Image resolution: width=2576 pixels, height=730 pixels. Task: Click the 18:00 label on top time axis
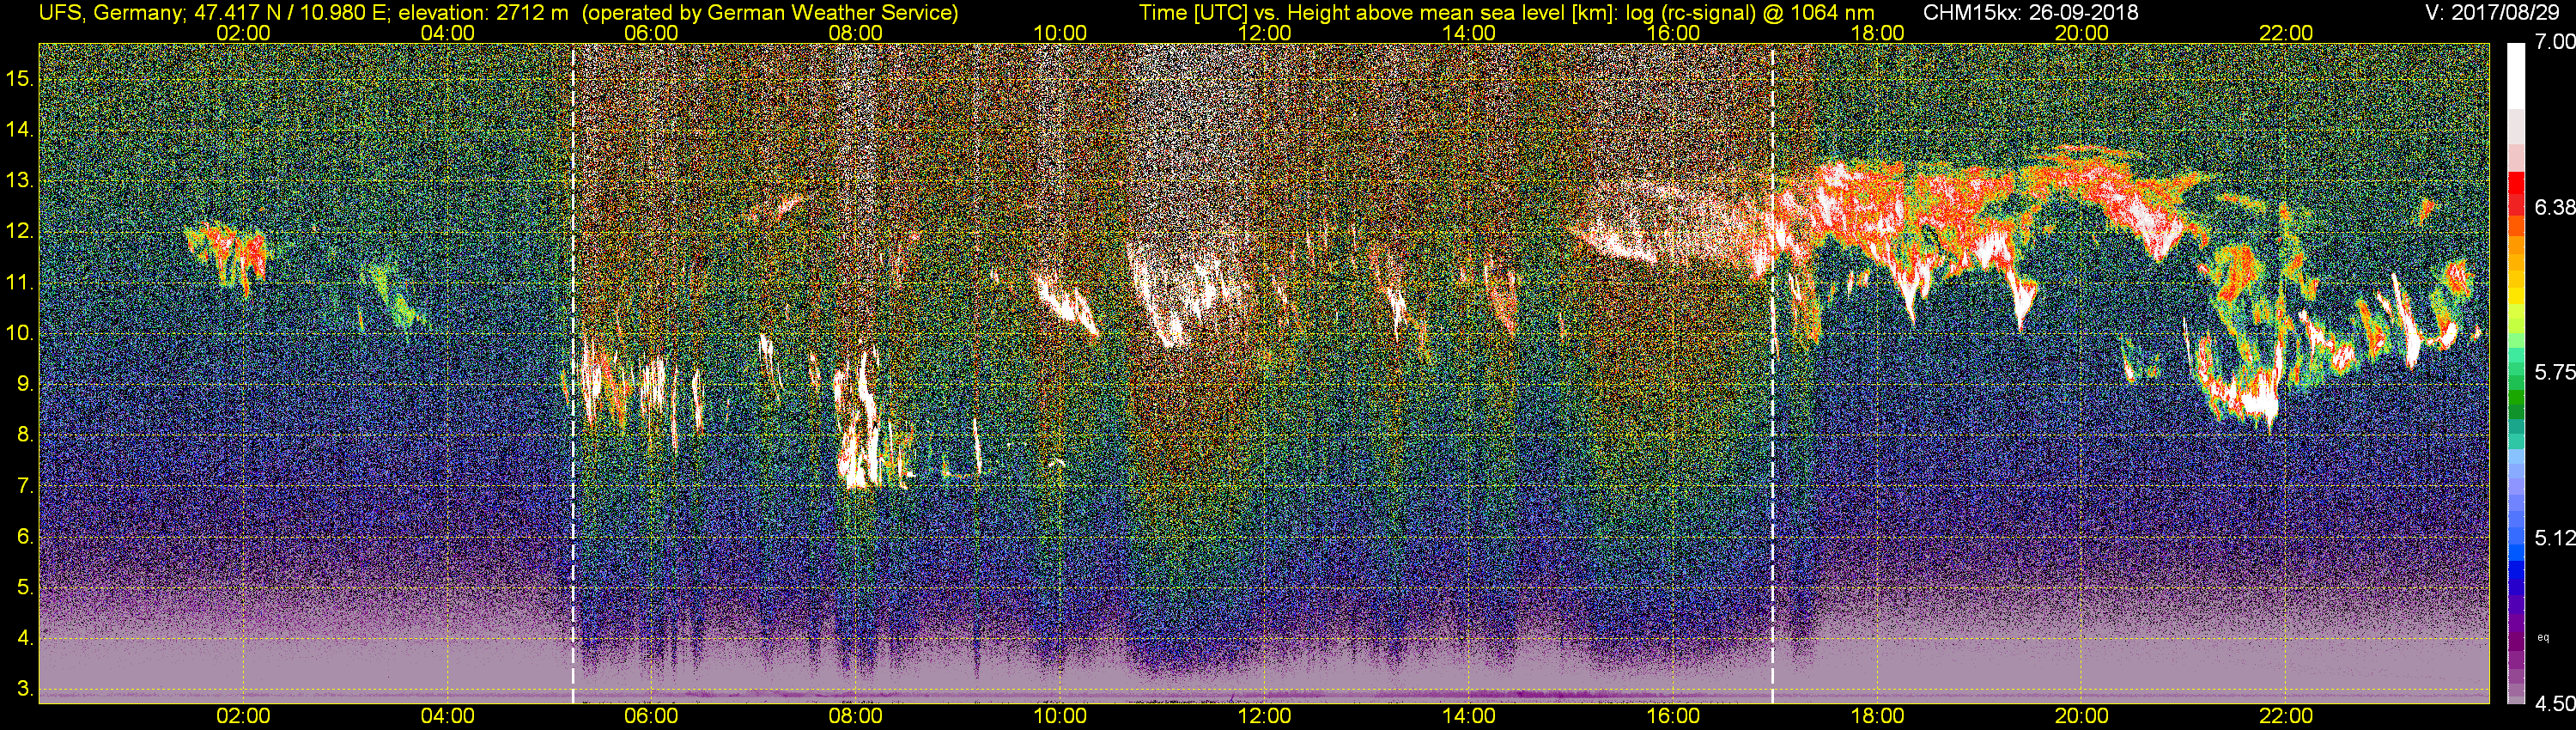[x=1877, y=33]
